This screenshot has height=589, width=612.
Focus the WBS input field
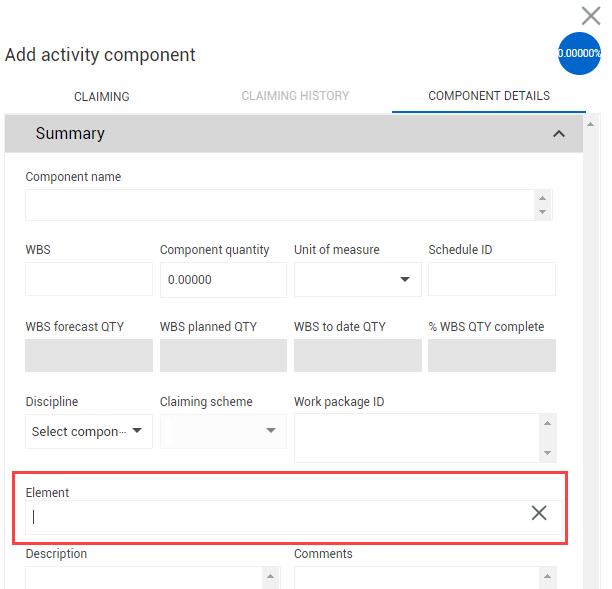pyautogui.click(x=88, y=280)
